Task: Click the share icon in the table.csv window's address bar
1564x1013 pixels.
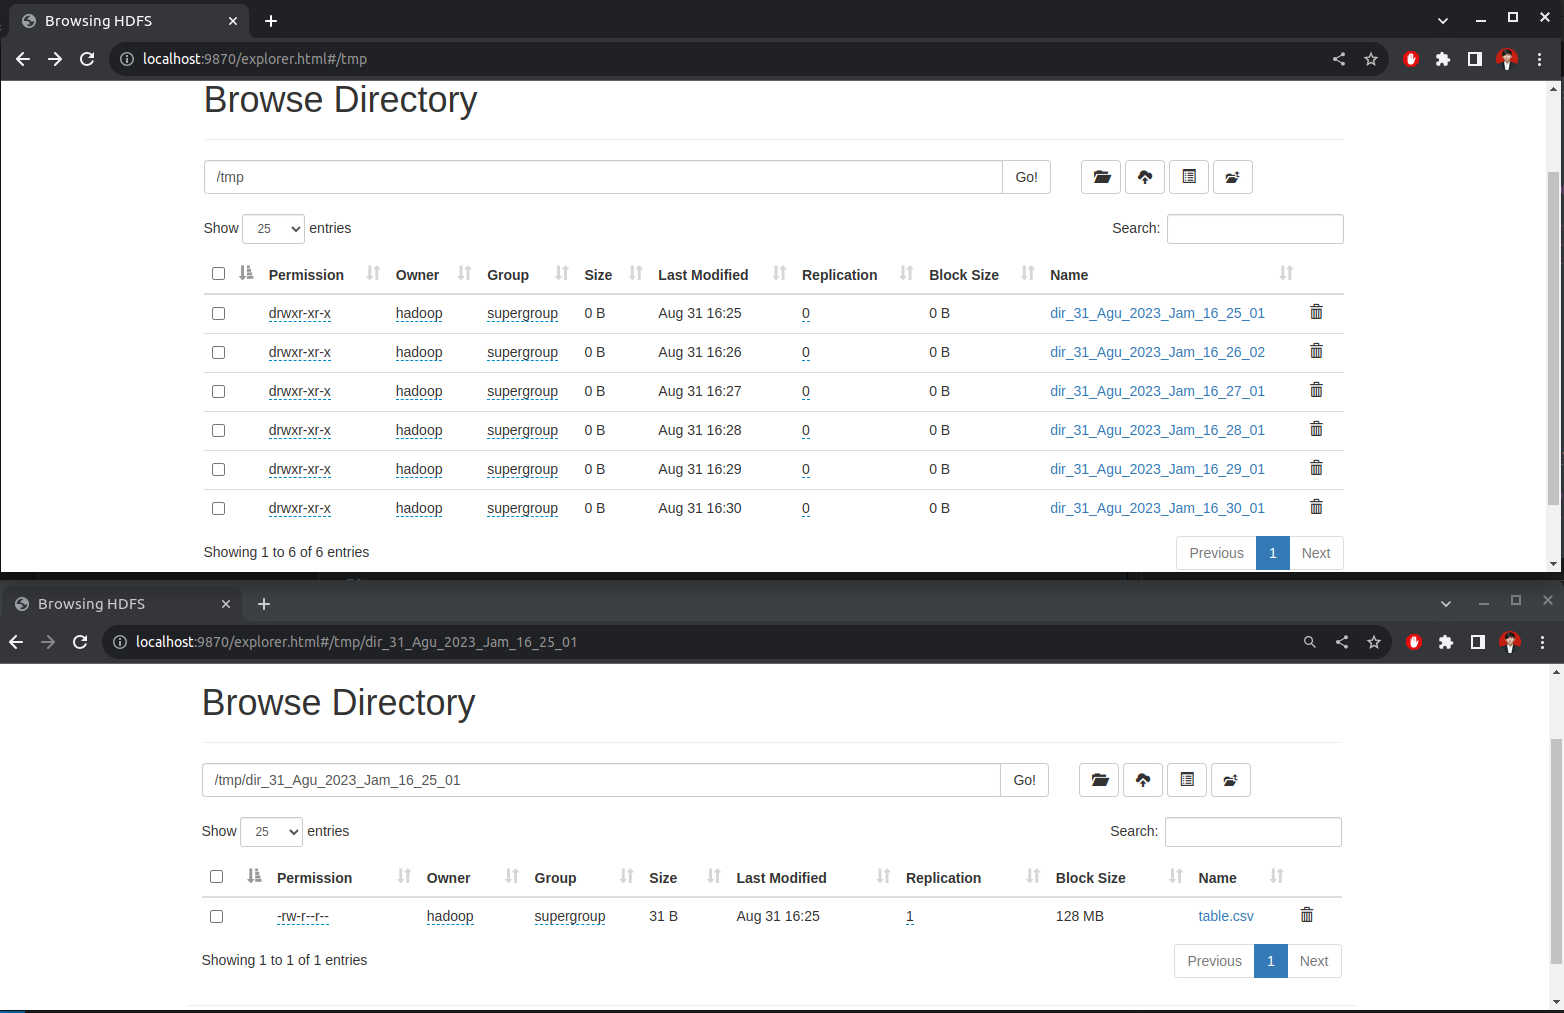Action: (1342, 642)
